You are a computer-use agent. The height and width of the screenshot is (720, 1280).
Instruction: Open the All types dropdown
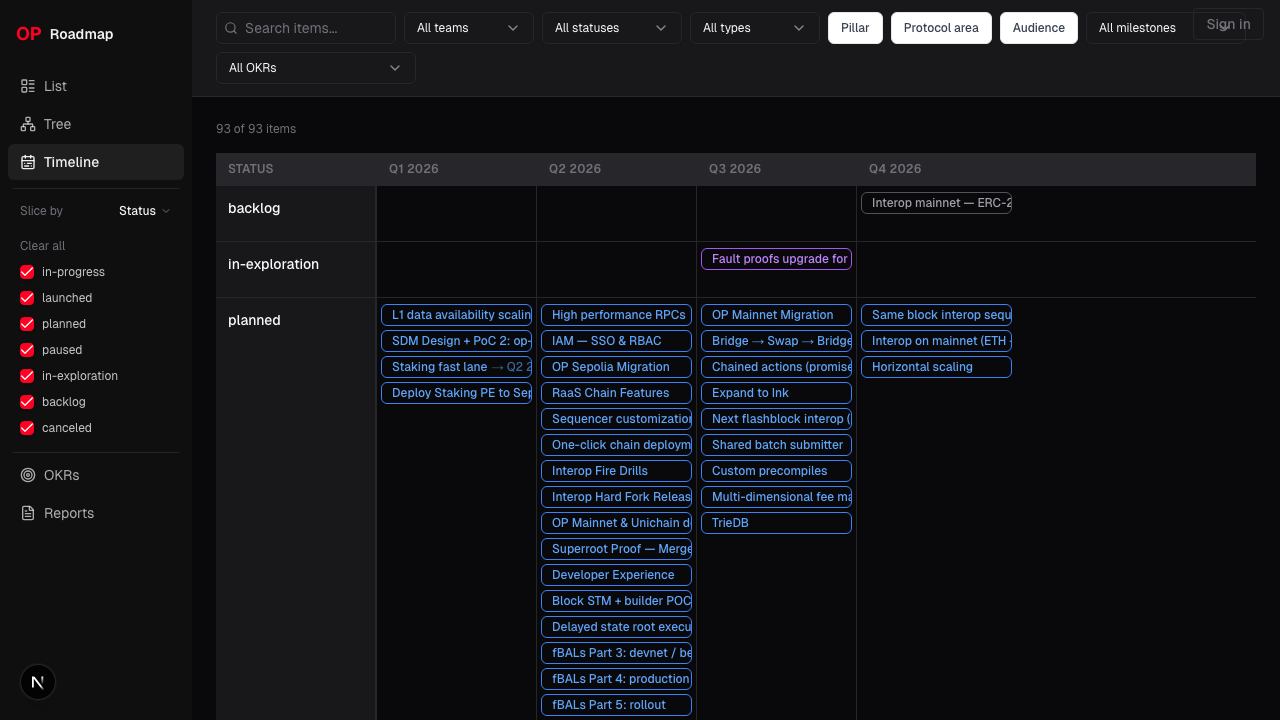(754, 28)
